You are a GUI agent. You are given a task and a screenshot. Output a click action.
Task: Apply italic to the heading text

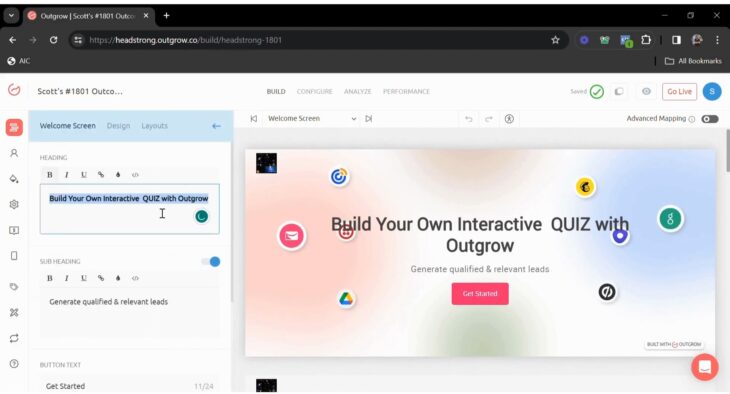(x=67, y=175)
